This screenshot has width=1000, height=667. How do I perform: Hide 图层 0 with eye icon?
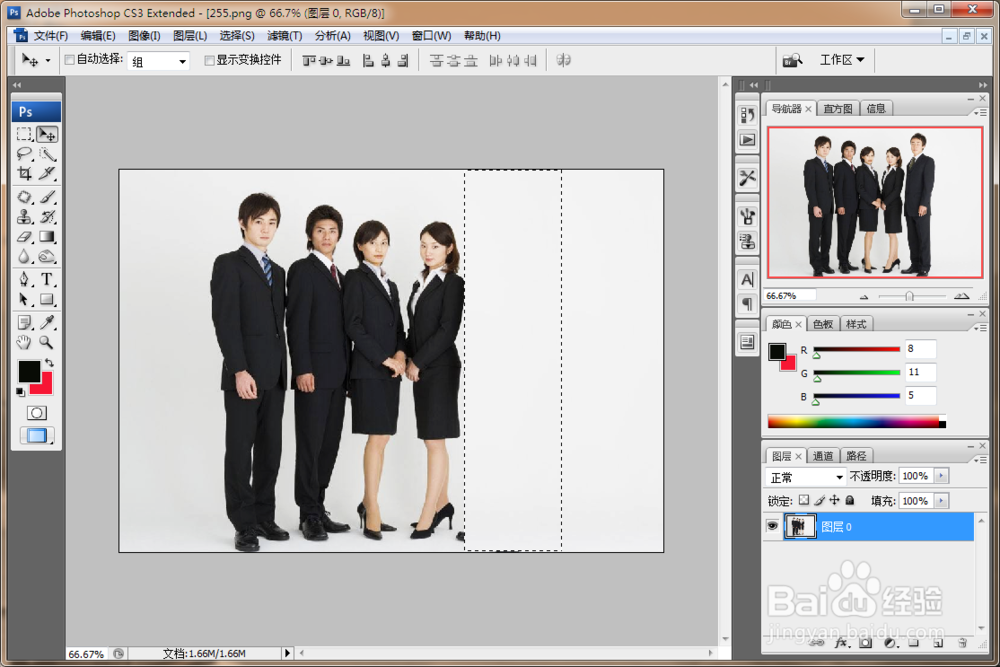tap(772, 526)
